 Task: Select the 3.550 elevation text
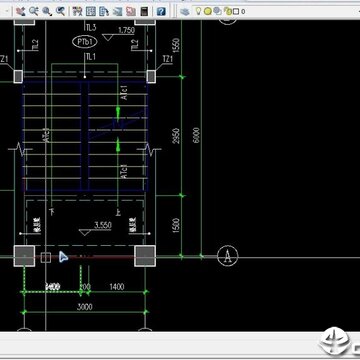pos(103,225)
